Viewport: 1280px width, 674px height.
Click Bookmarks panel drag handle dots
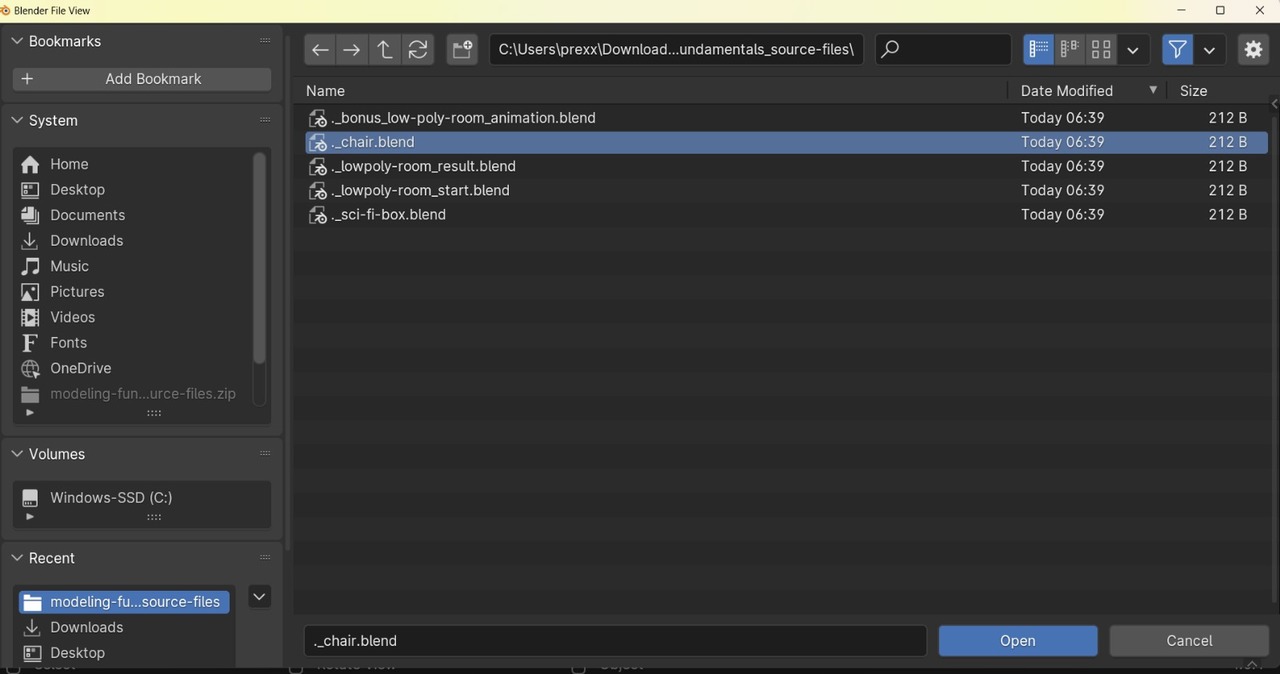click(x=265, y=41)
